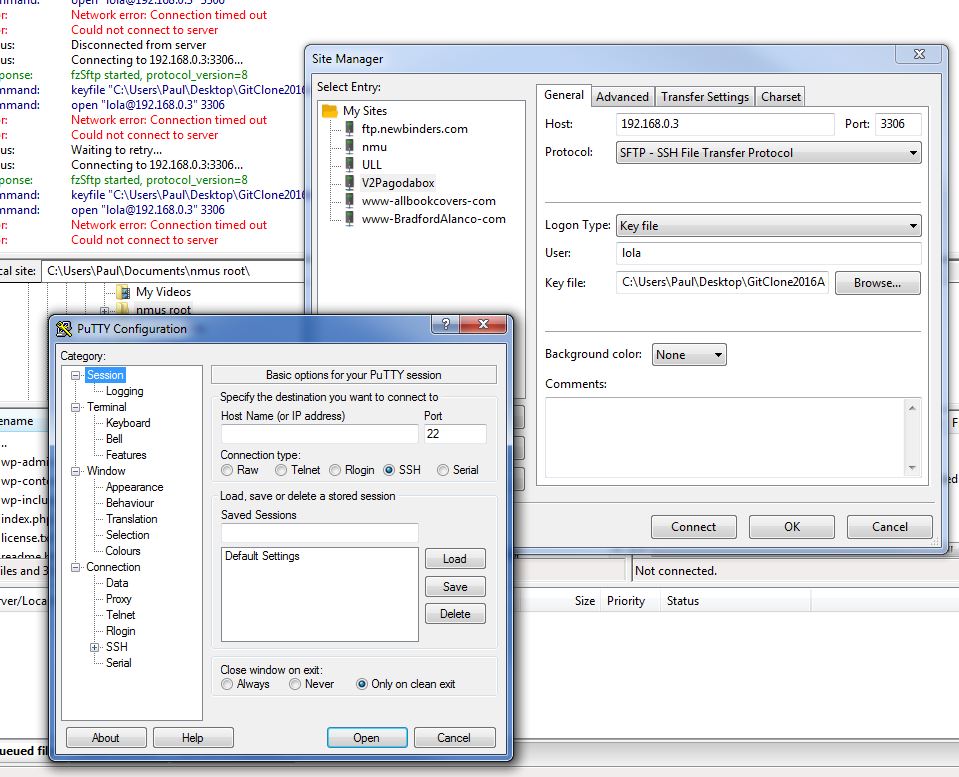The image size is (959, 777).
Task: Expand the SSH node in PuTTY tree
Action: click(94, 647)
